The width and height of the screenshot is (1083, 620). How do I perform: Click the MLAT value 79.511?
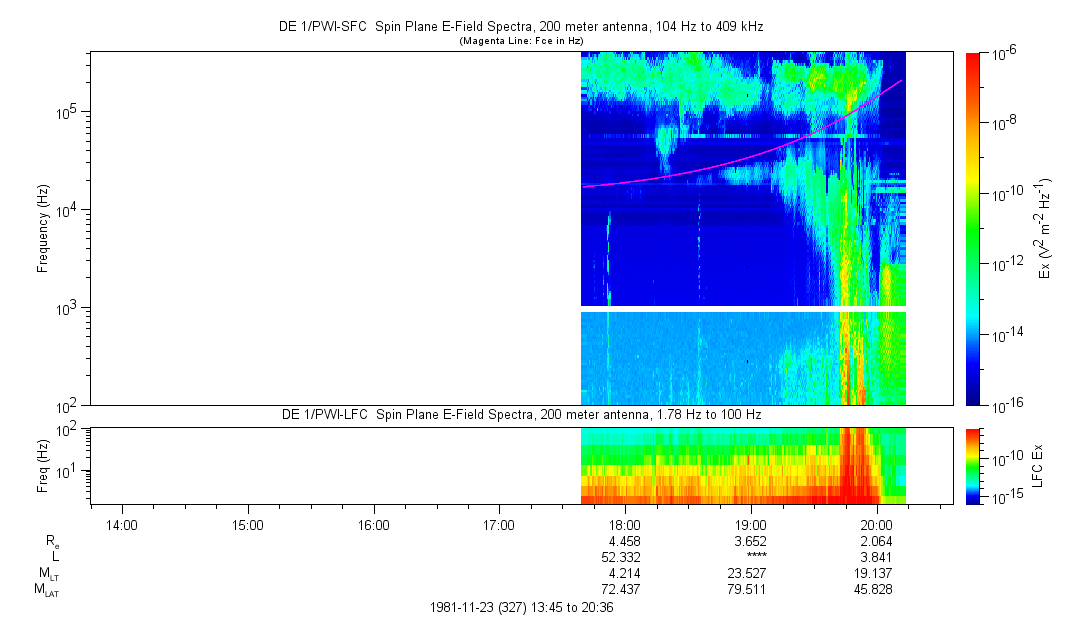pyautogui.click(x=751, y=590)
